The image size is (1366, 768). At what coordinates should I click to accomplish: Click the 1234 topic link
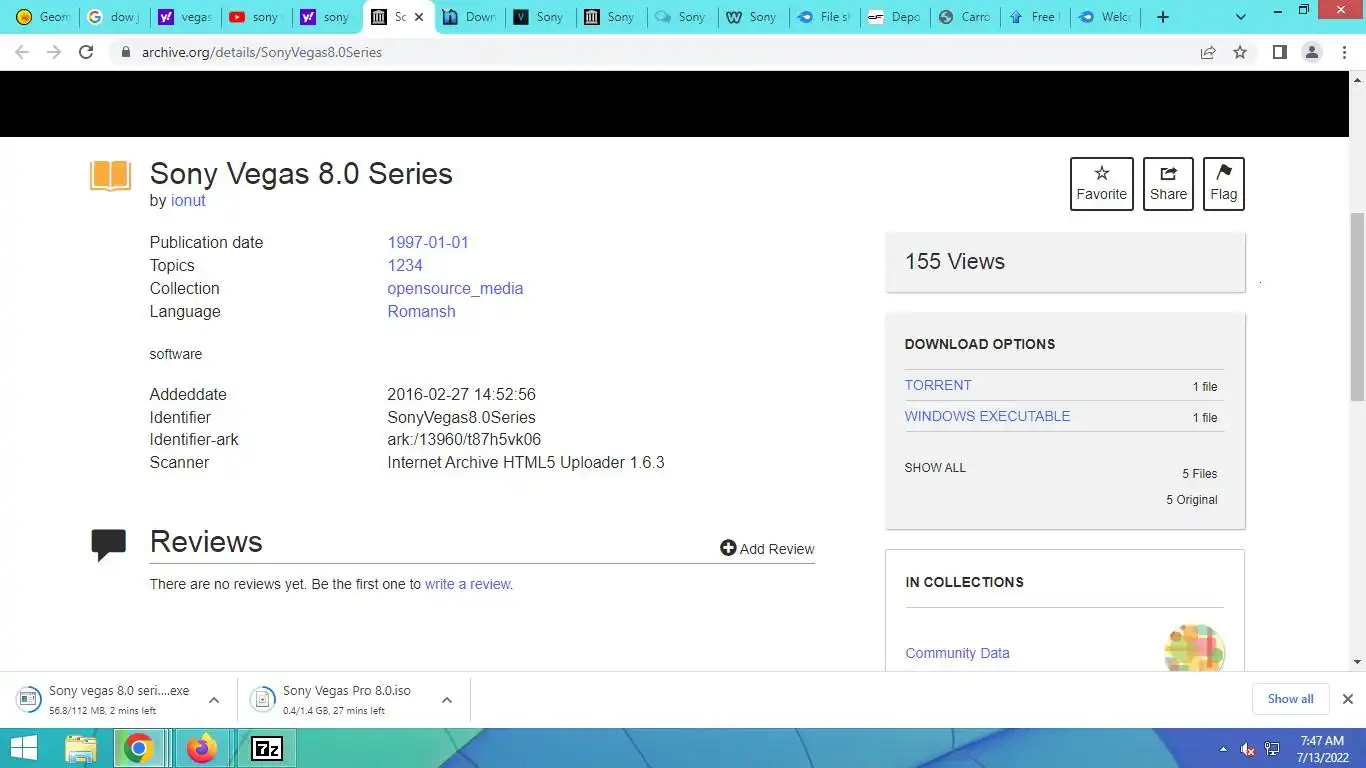(x=405, y=265)
